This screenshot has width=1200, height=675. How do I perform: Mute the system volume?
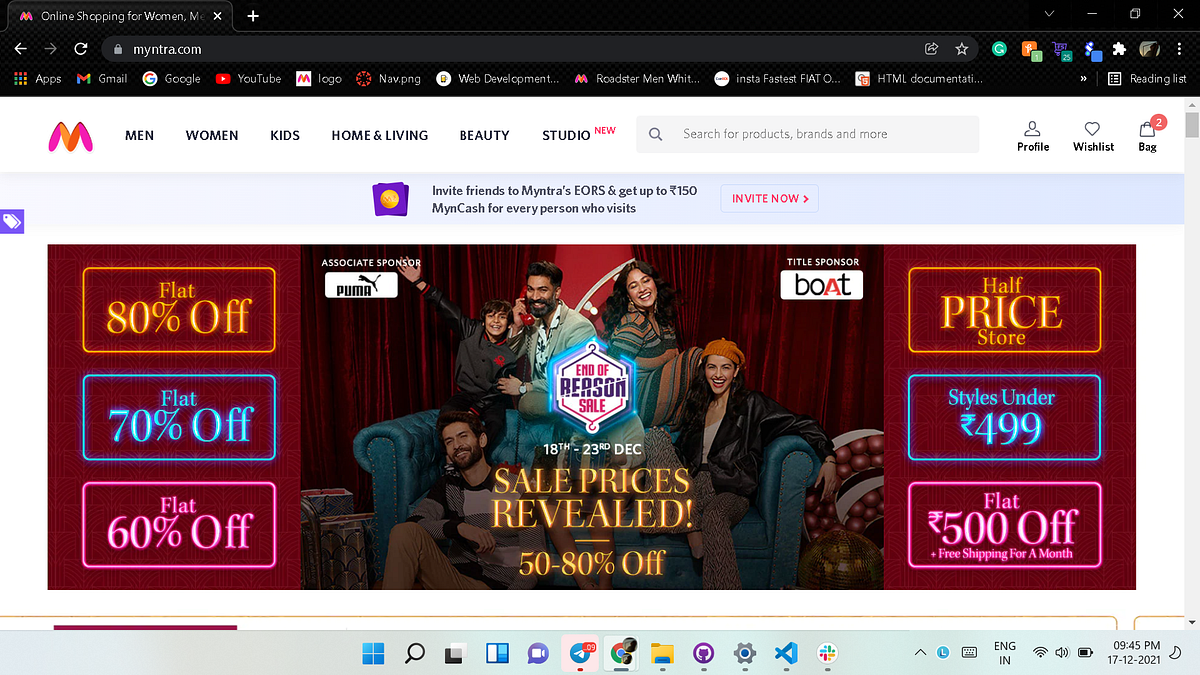pos(1063,652)
